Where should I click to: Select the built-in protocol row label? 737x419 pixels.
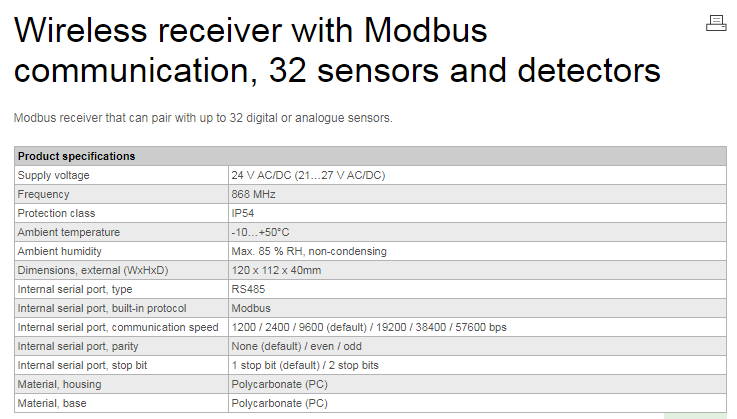[x=102, y=308]
